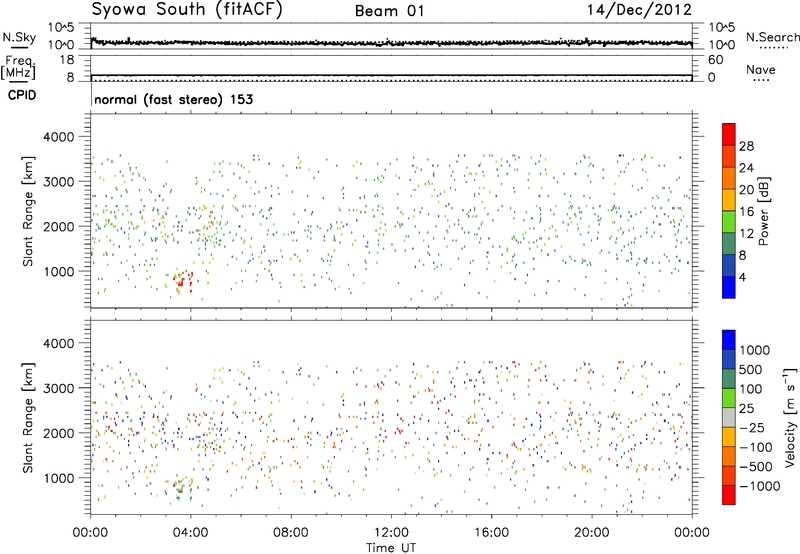Click the '28' tick on Power scale
The image size is (800, 554).
coord(746,146)
